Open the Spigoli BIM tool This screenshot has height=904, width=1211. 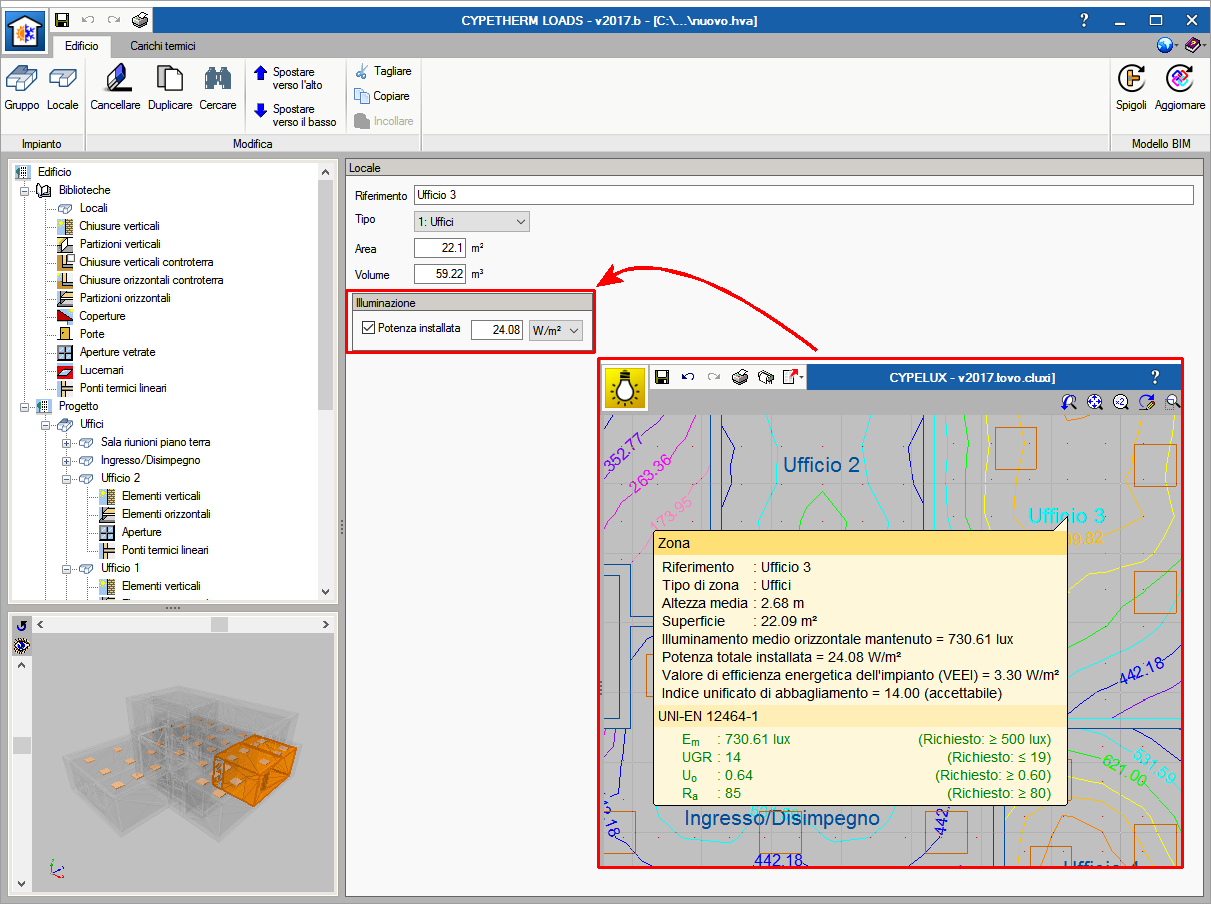click(x=1132, y=87)
